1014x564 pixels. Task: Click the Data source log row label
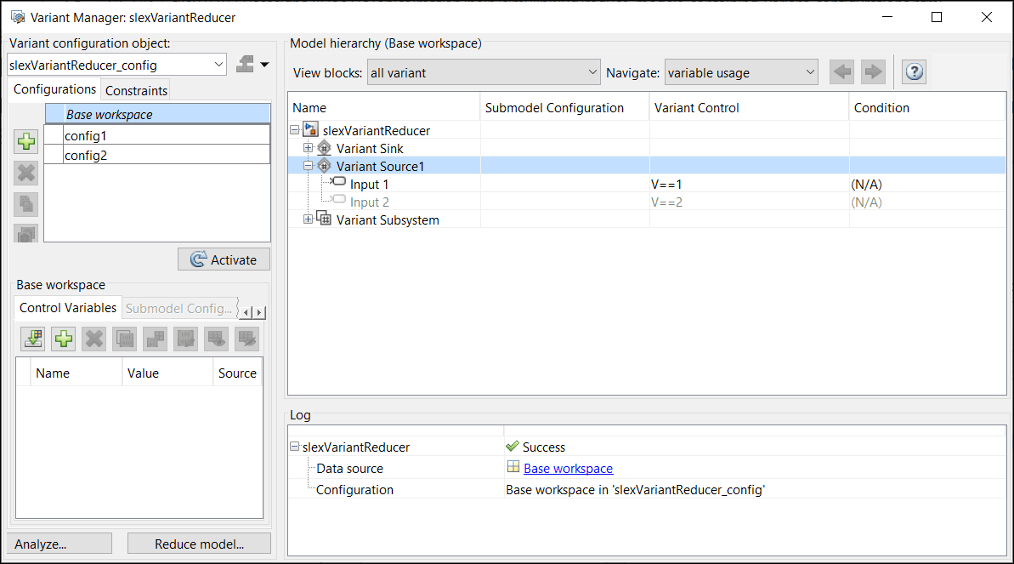349,468
